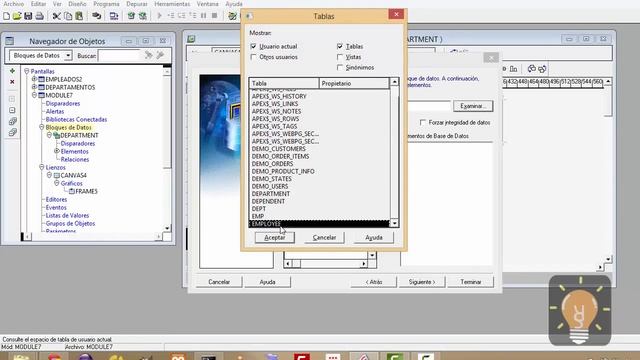Click the Open folder toolbar icon
This screenshot has width=640, height=360.
tap(17, 16)
